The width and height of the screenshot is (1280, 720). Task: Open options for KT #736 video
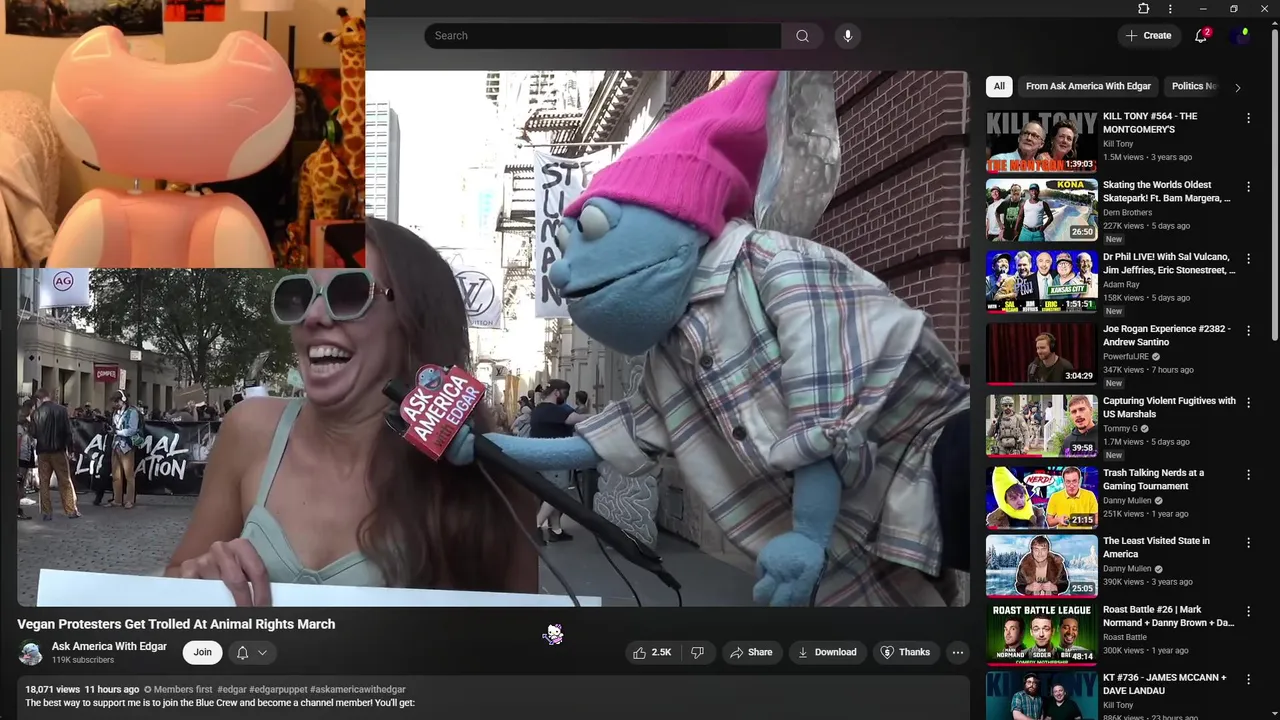coord(1248,679)
